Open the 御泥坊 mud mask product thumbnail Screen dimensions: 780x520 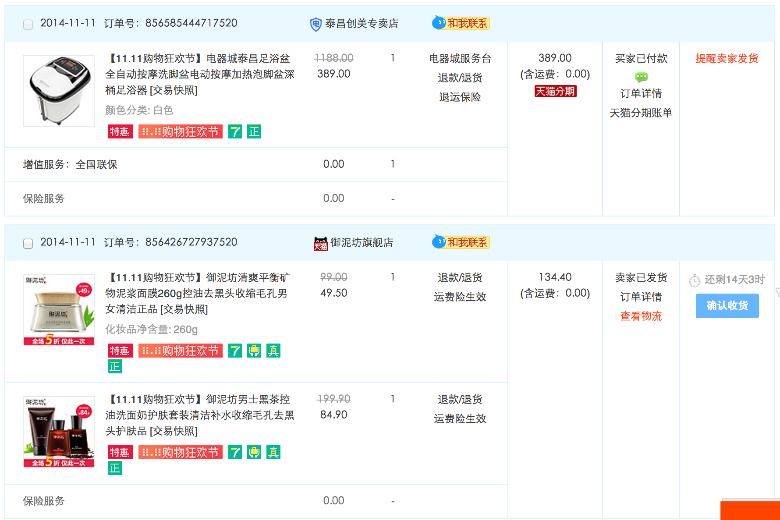coord(59,310)
